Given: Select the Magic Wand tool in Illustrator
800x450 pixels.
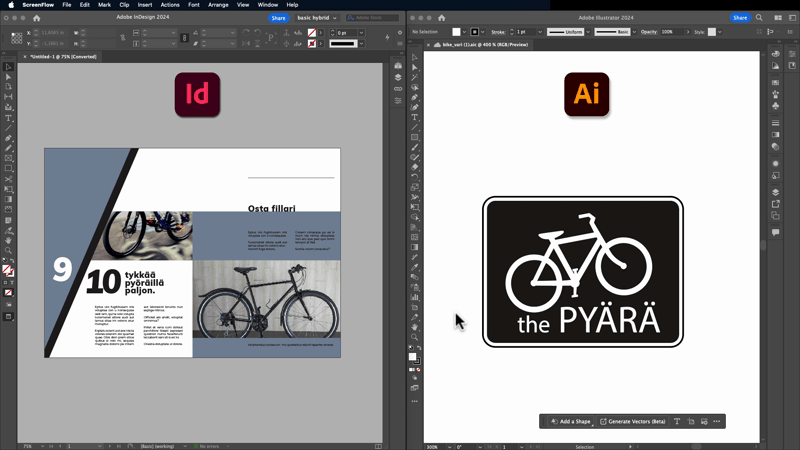Looking at the screenshot, I should point(415,77).
